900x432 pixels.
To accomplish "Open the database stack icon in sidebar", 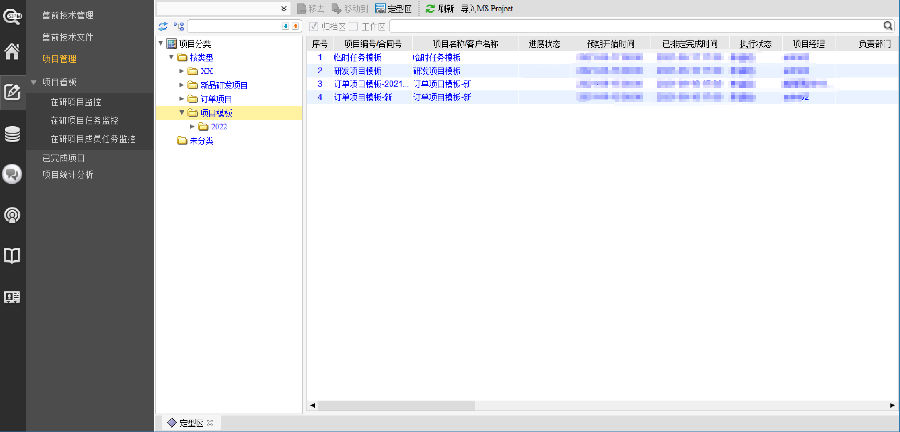I will [x=12, y=134].
